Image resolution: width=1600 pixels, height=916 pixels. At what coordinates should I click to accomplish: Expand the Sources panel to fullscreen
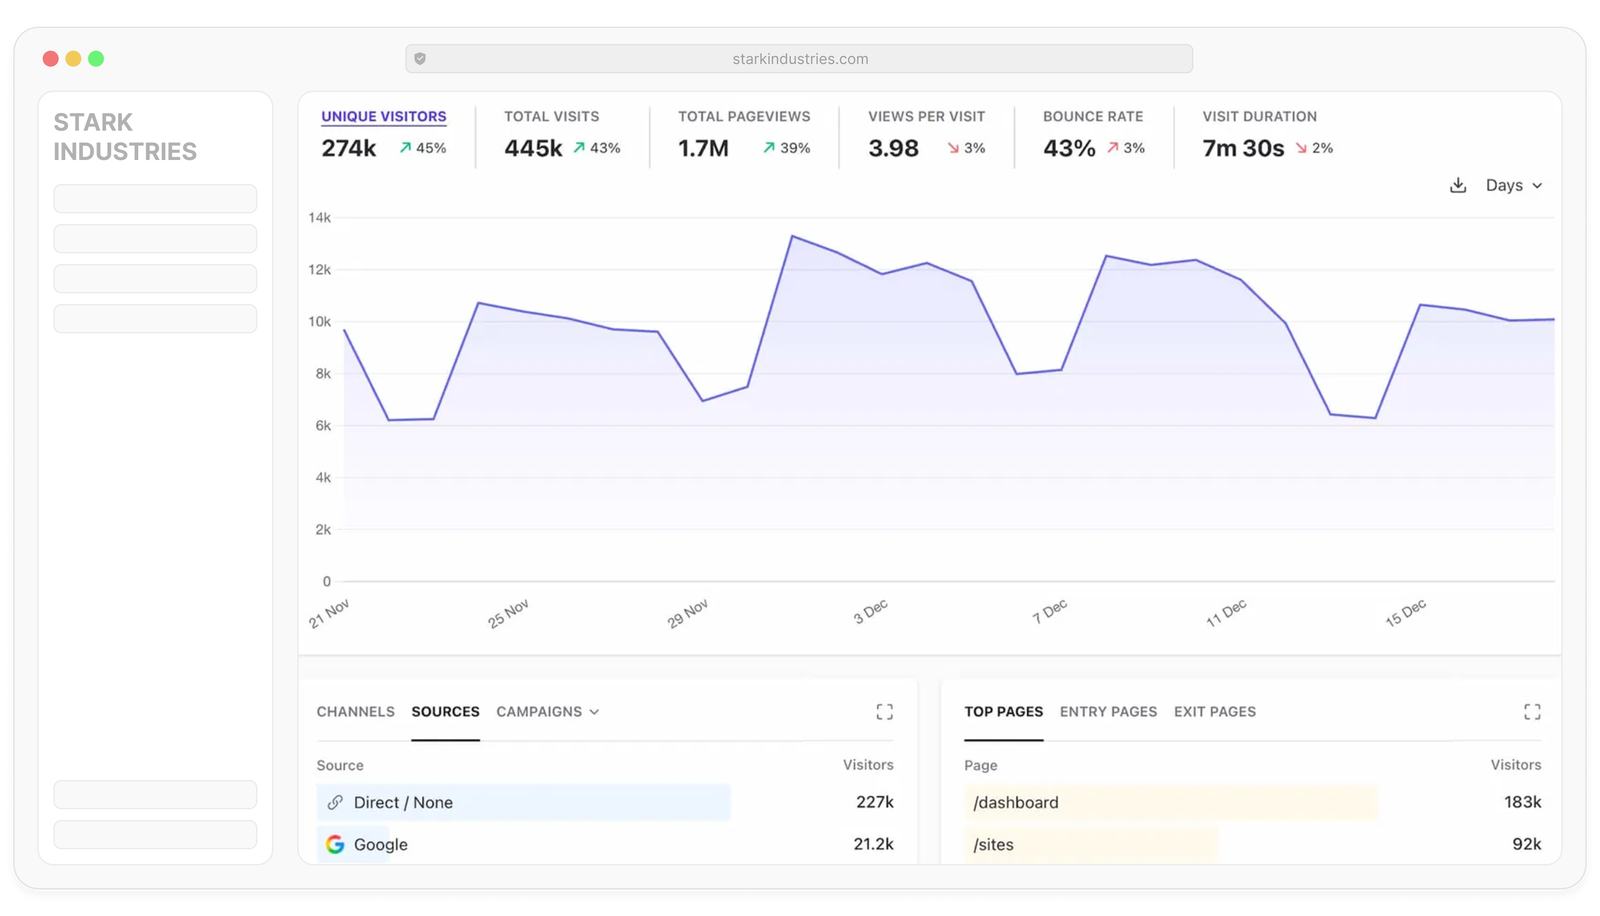[884, 711]
